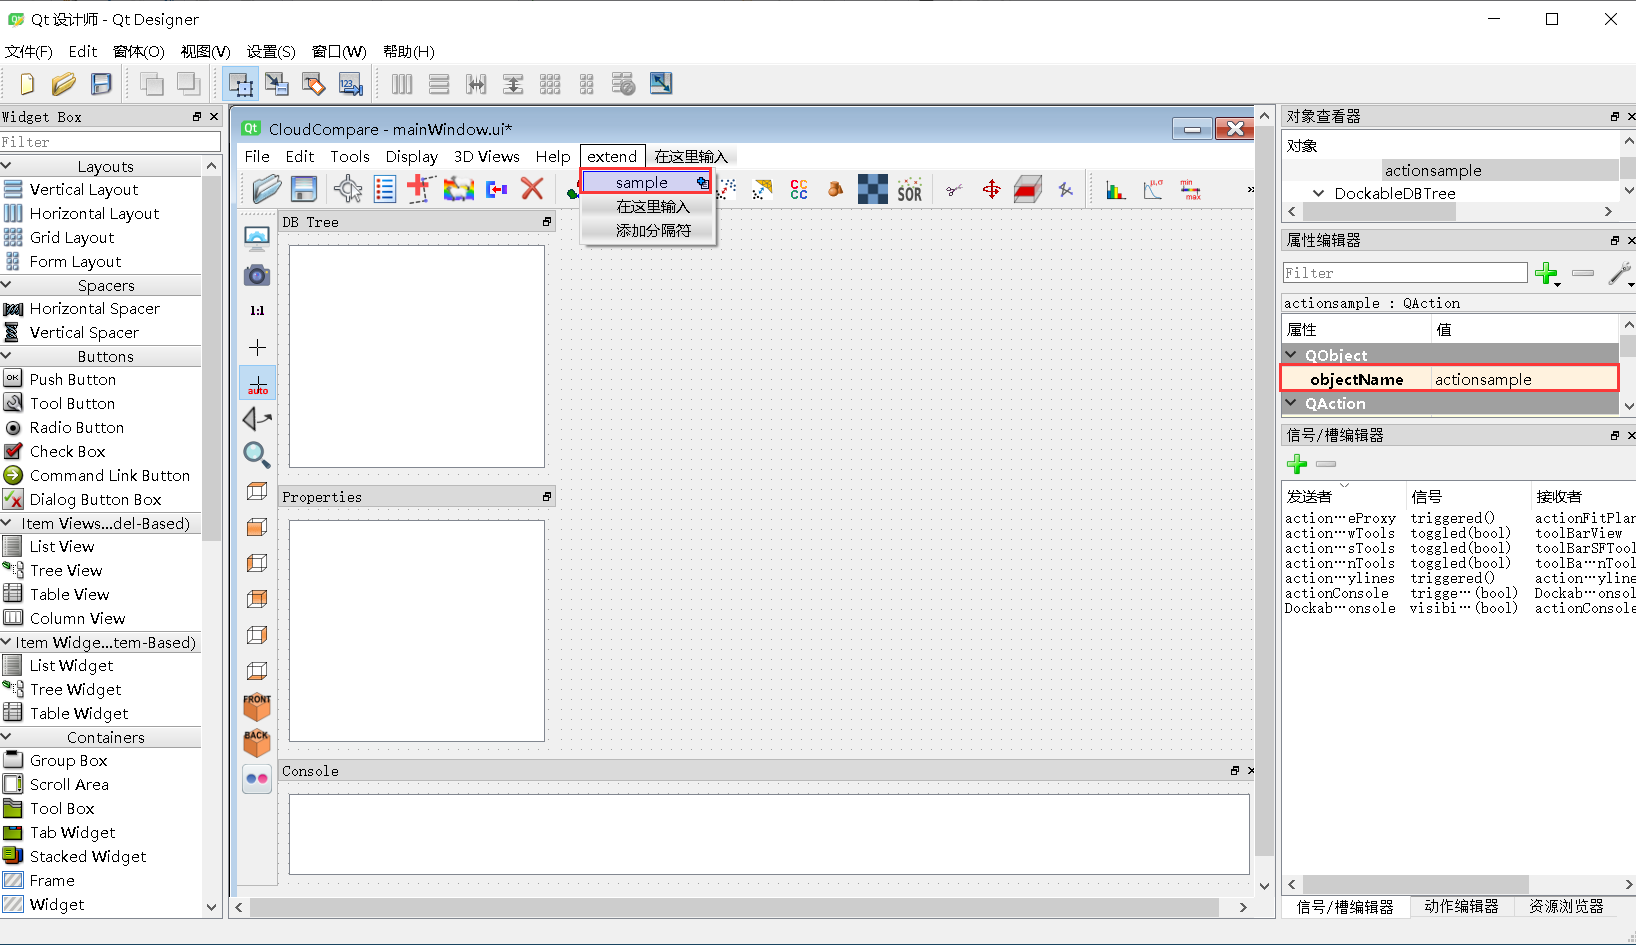Toggle the auto pivot icon in left toolbar

point(257,384)
